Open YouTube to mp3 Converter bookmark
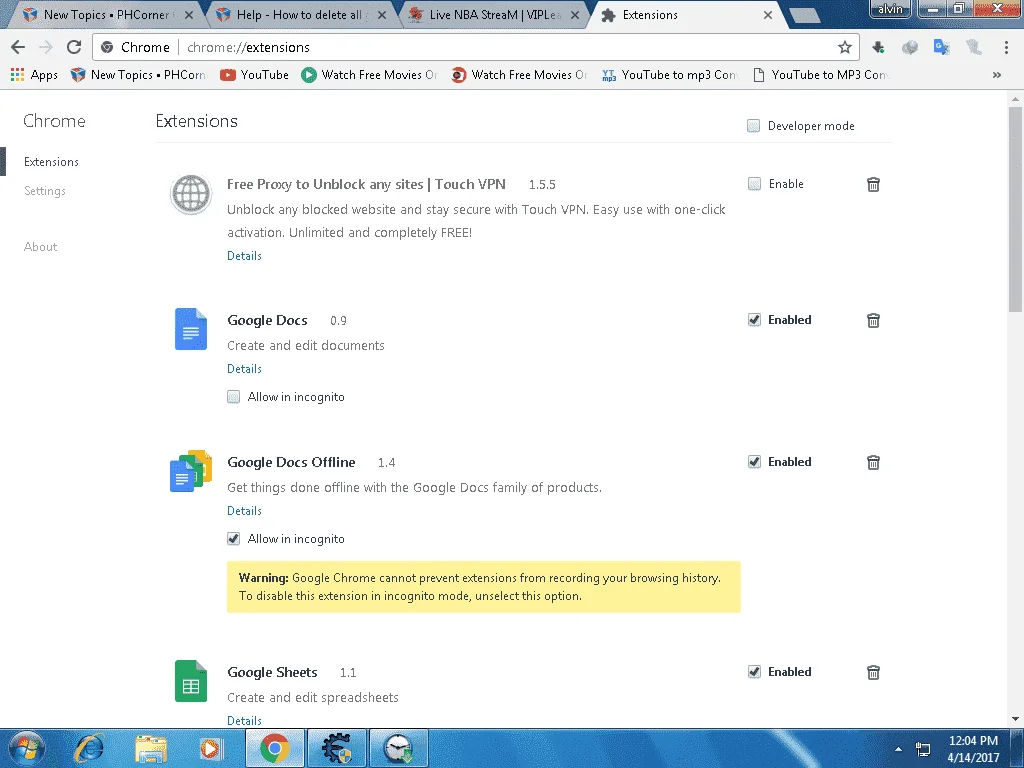This screenshot has width=1024, height=768. pyautogui.click(x=669, y=74)
